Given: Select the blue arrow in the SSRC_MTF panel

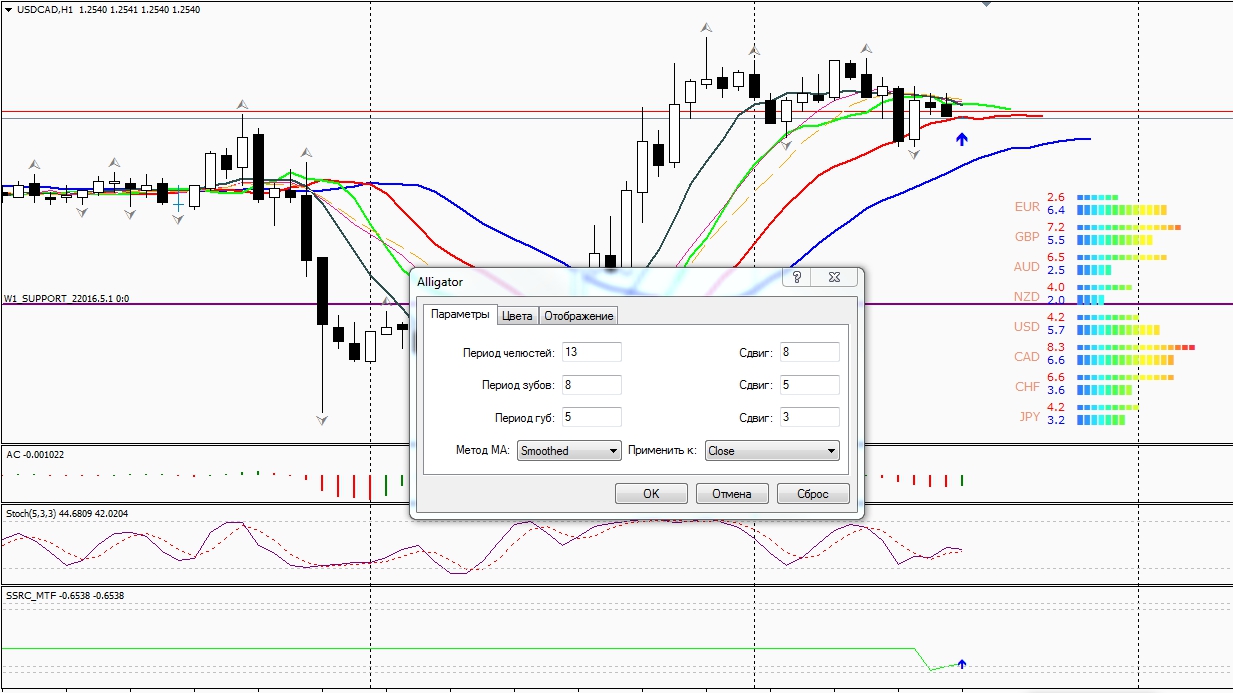Looking at the screenshot, I should (962, 663).
